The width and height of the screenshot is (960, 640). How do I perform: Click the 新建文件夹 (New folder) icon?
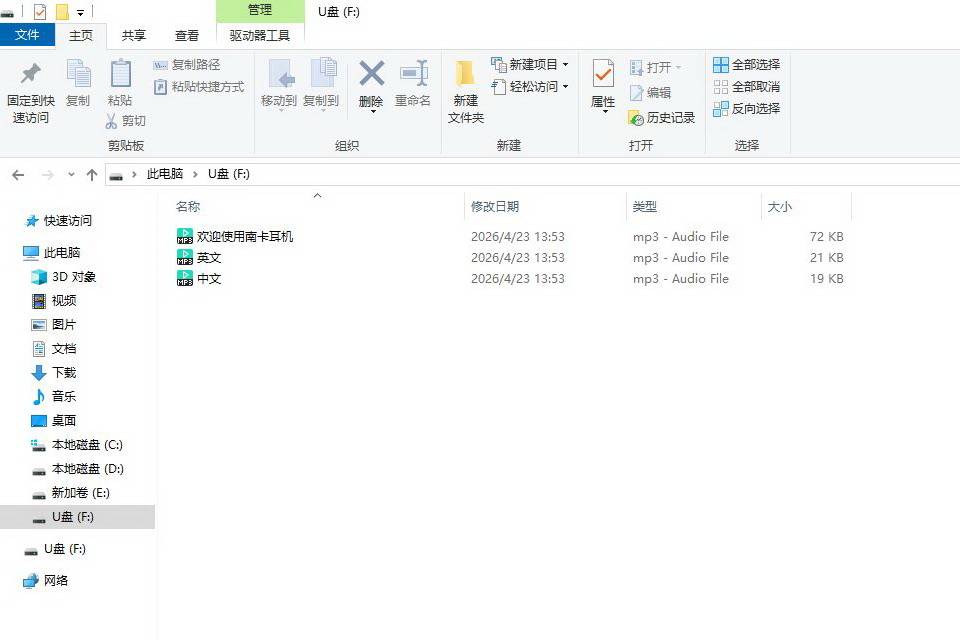click(x=465, y=73)
